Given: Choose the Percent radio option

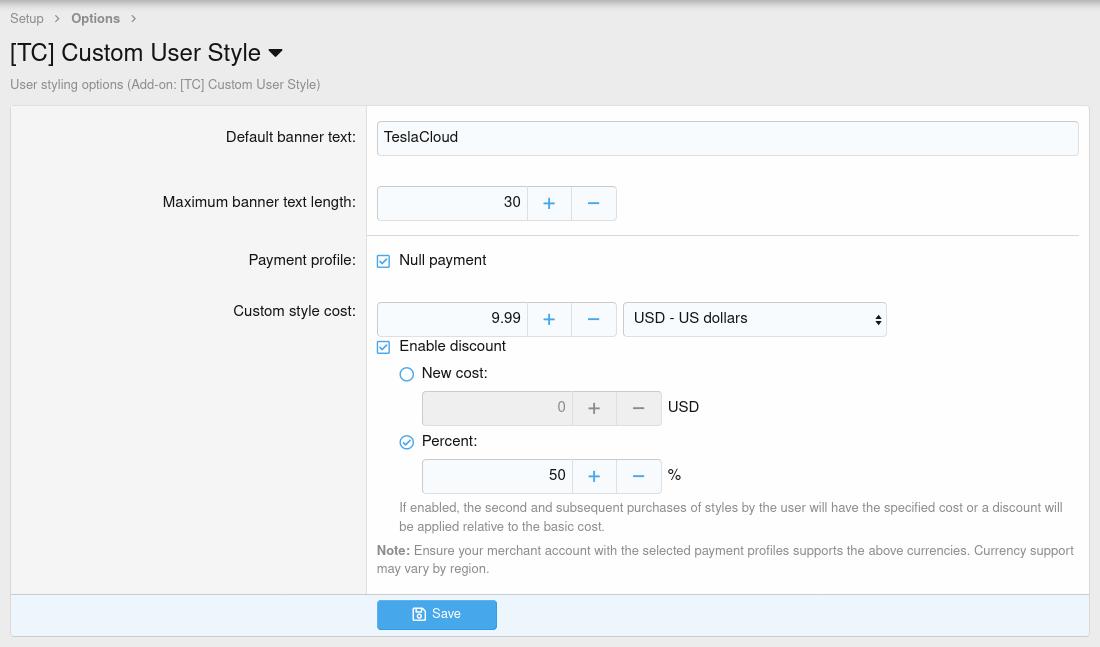Looking at the screenshot, I should tap(406, 441).
